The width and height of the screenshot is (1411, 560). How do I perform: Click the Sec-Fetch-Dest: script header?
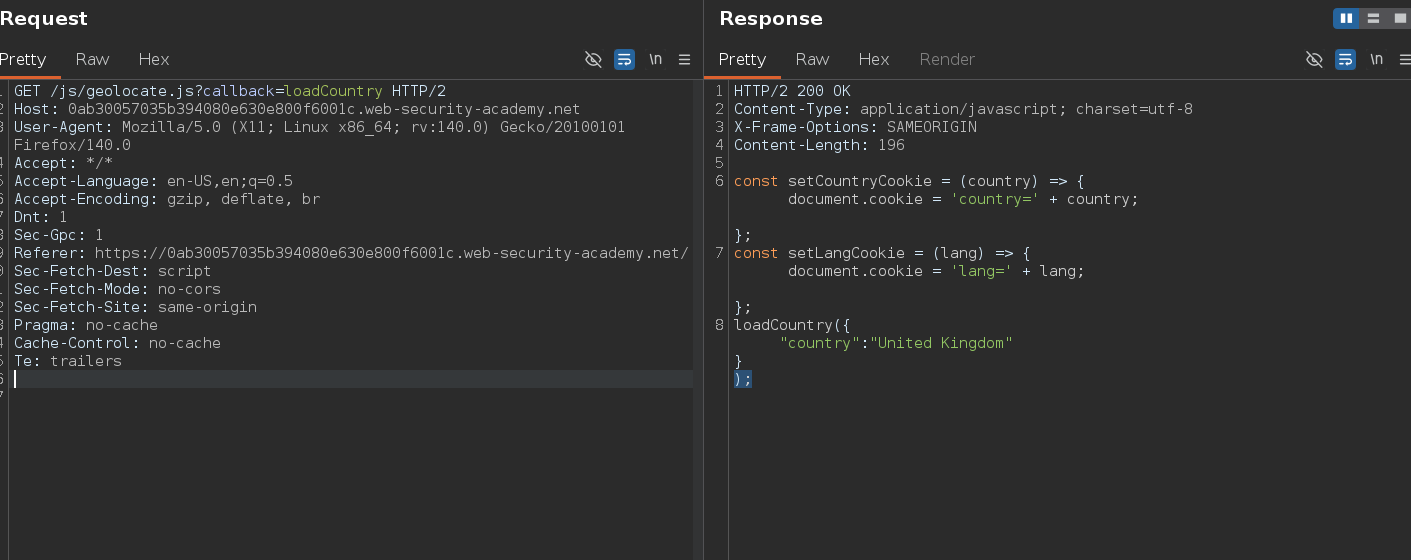point(113,271)
